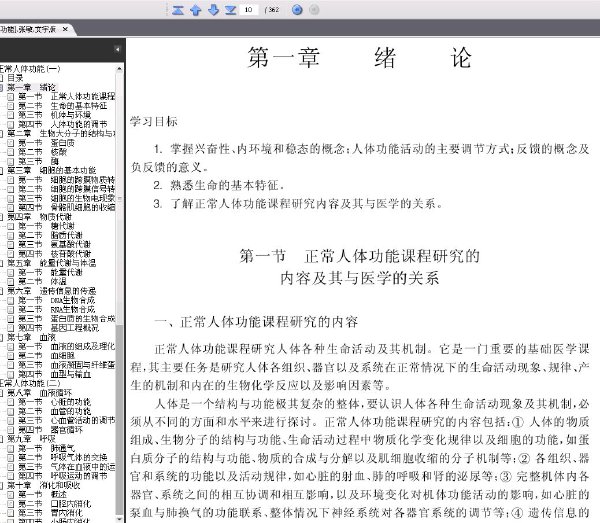Select the 正常人体功能(二) root bookmark
The height and width of the screenshot is (523, 600).
tap(30, 383)
